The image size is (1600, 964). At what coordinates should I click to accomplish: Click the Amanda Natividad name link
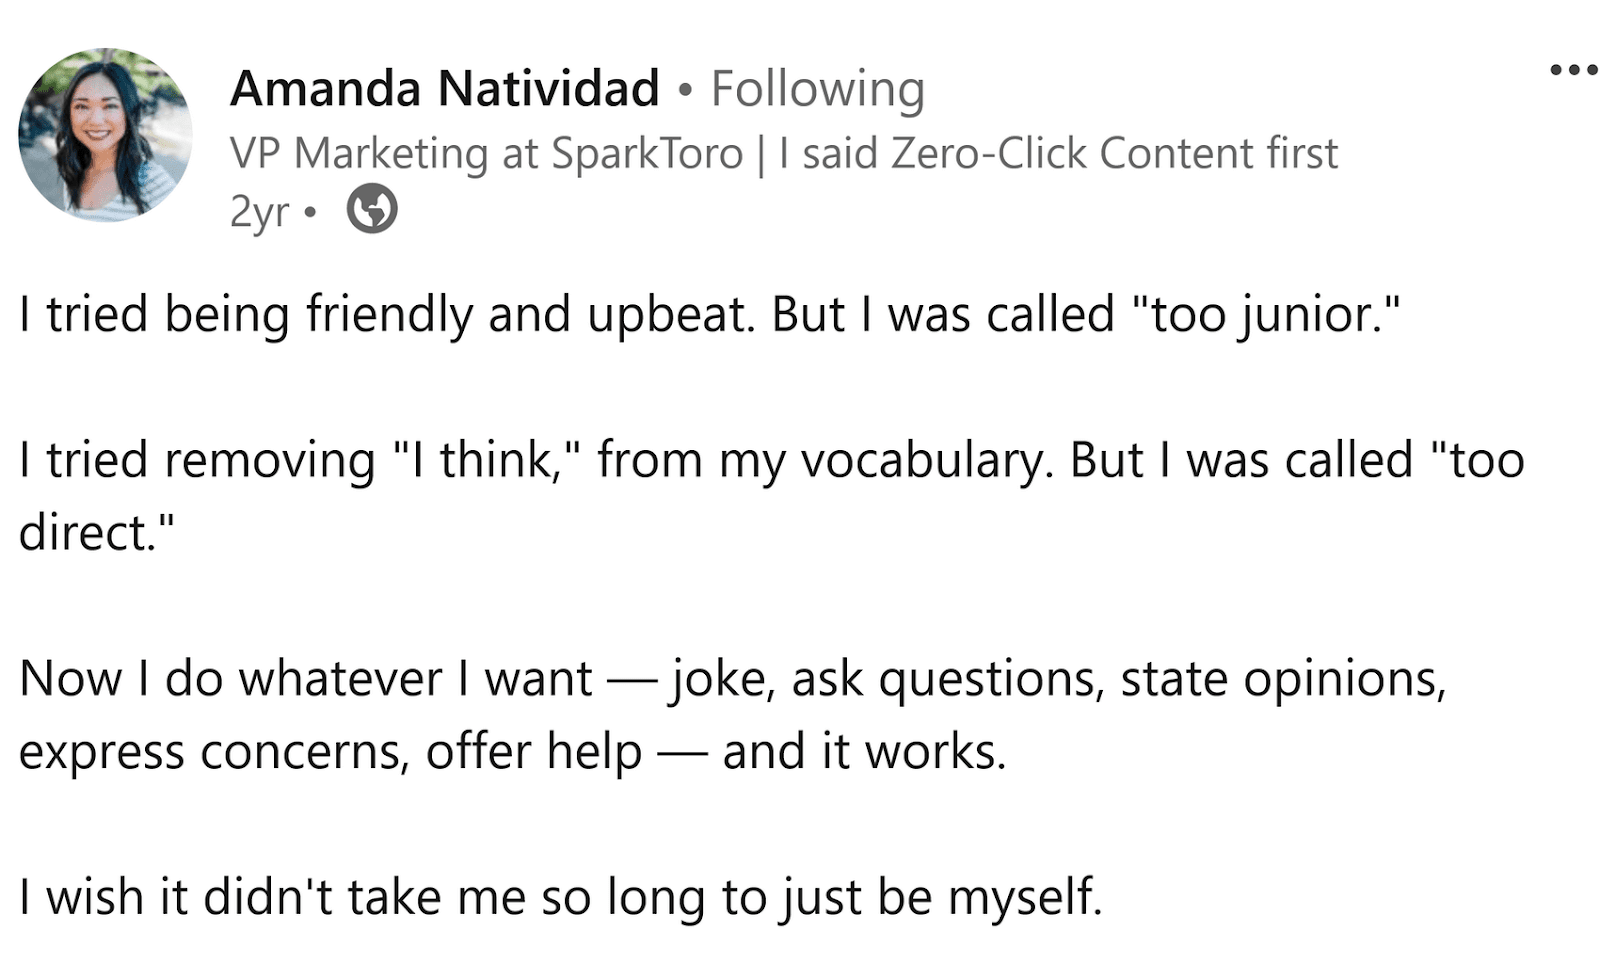[443, 87]
